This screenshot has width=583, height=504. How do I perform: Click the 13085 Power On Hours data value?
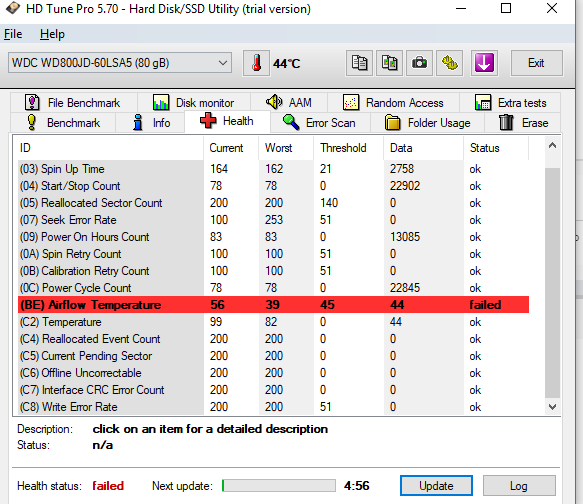click(405, 237)
